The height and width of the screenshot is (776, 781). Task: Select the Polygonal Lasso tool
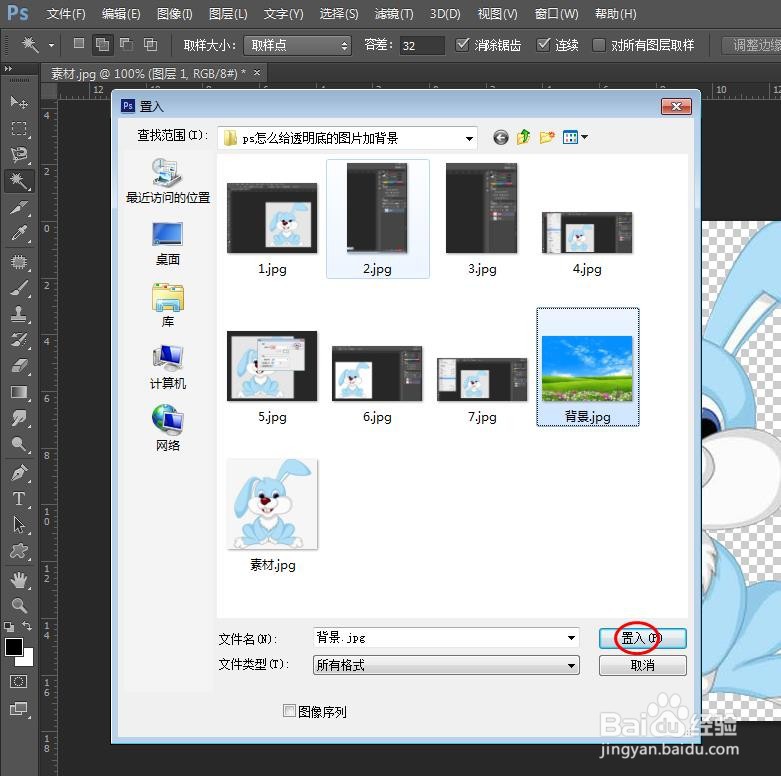(x=19, y=154)
